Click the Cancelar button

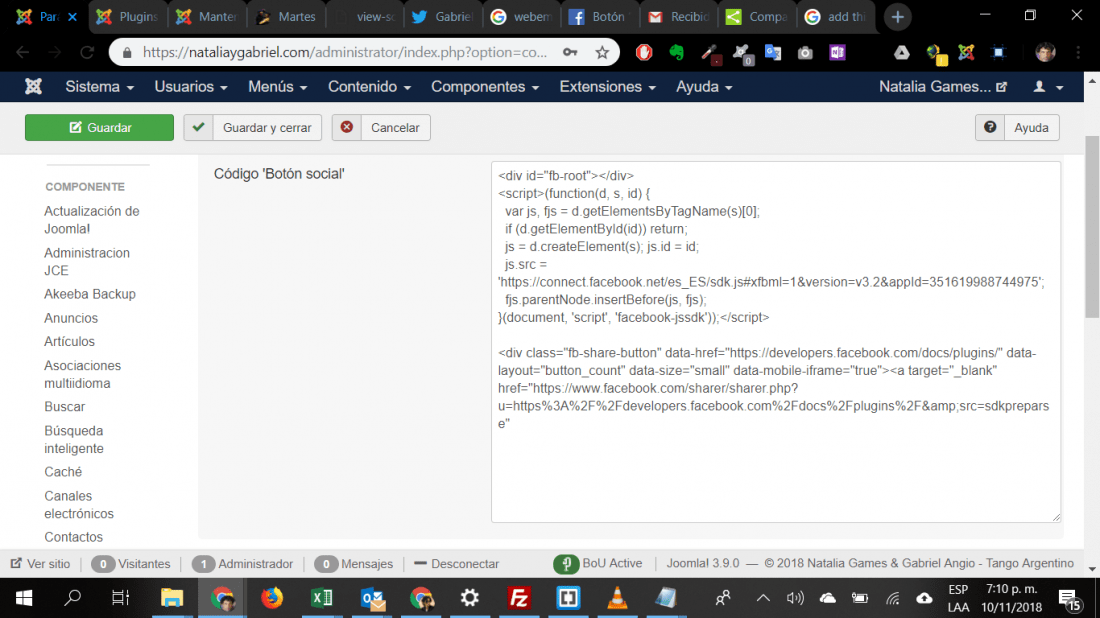(381, 128)
